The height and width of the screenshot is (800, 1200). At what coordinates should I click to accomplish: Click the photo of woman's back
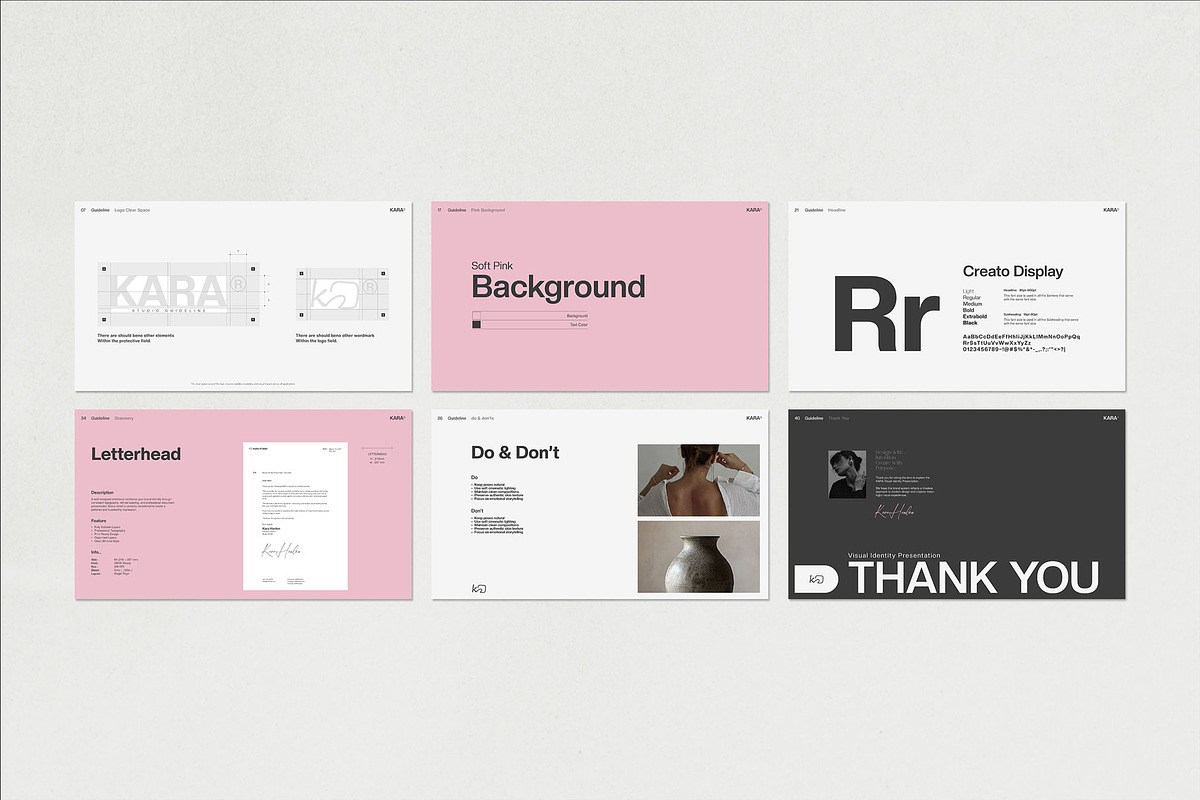698,480
